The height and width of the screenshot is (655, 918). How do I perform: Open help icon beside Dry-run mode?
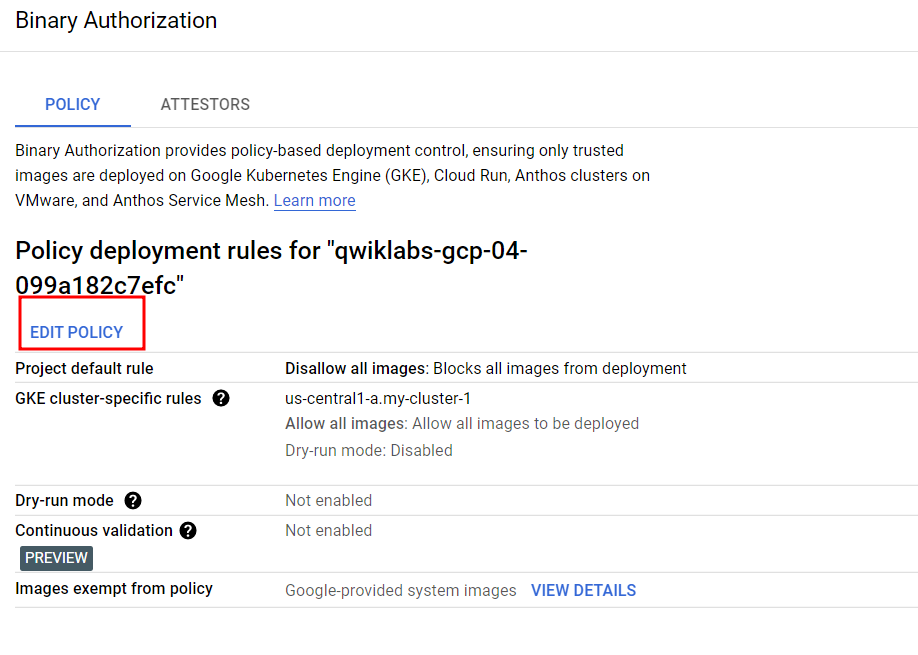(x=133, y=500)
